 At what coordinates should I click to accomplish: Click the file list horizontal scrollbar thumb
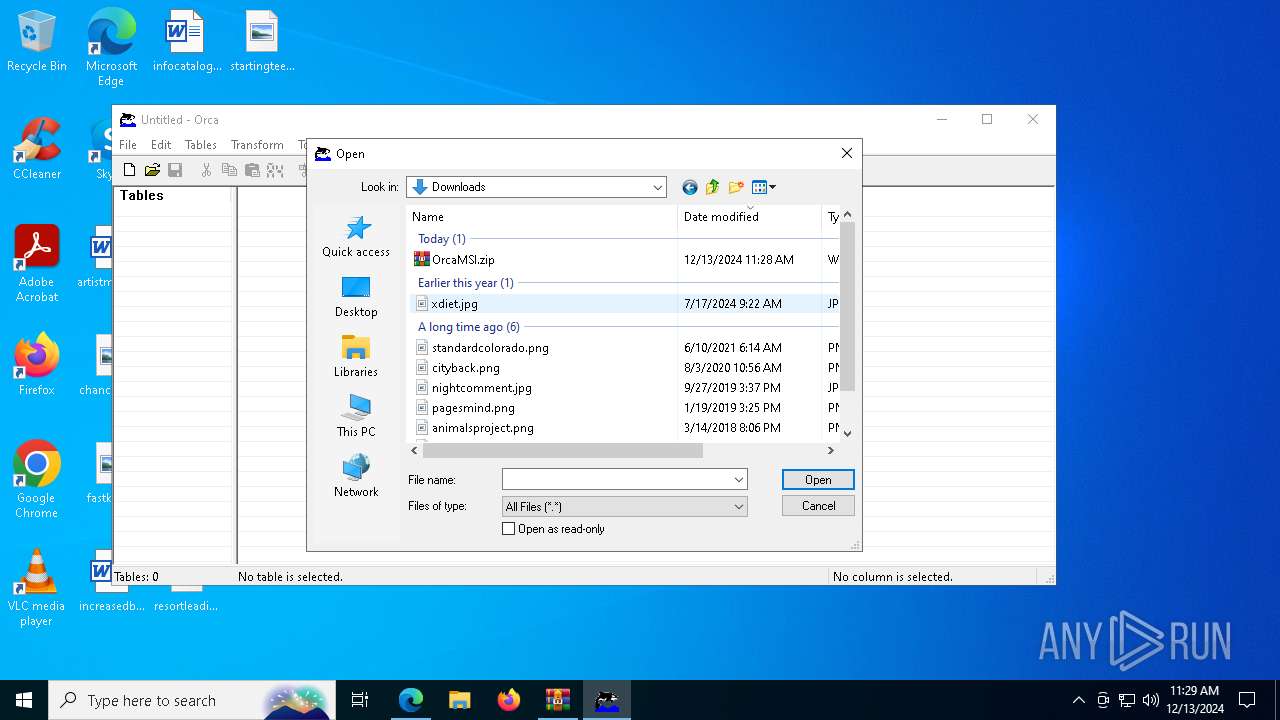pyautogui.click(x=562, y=451)
